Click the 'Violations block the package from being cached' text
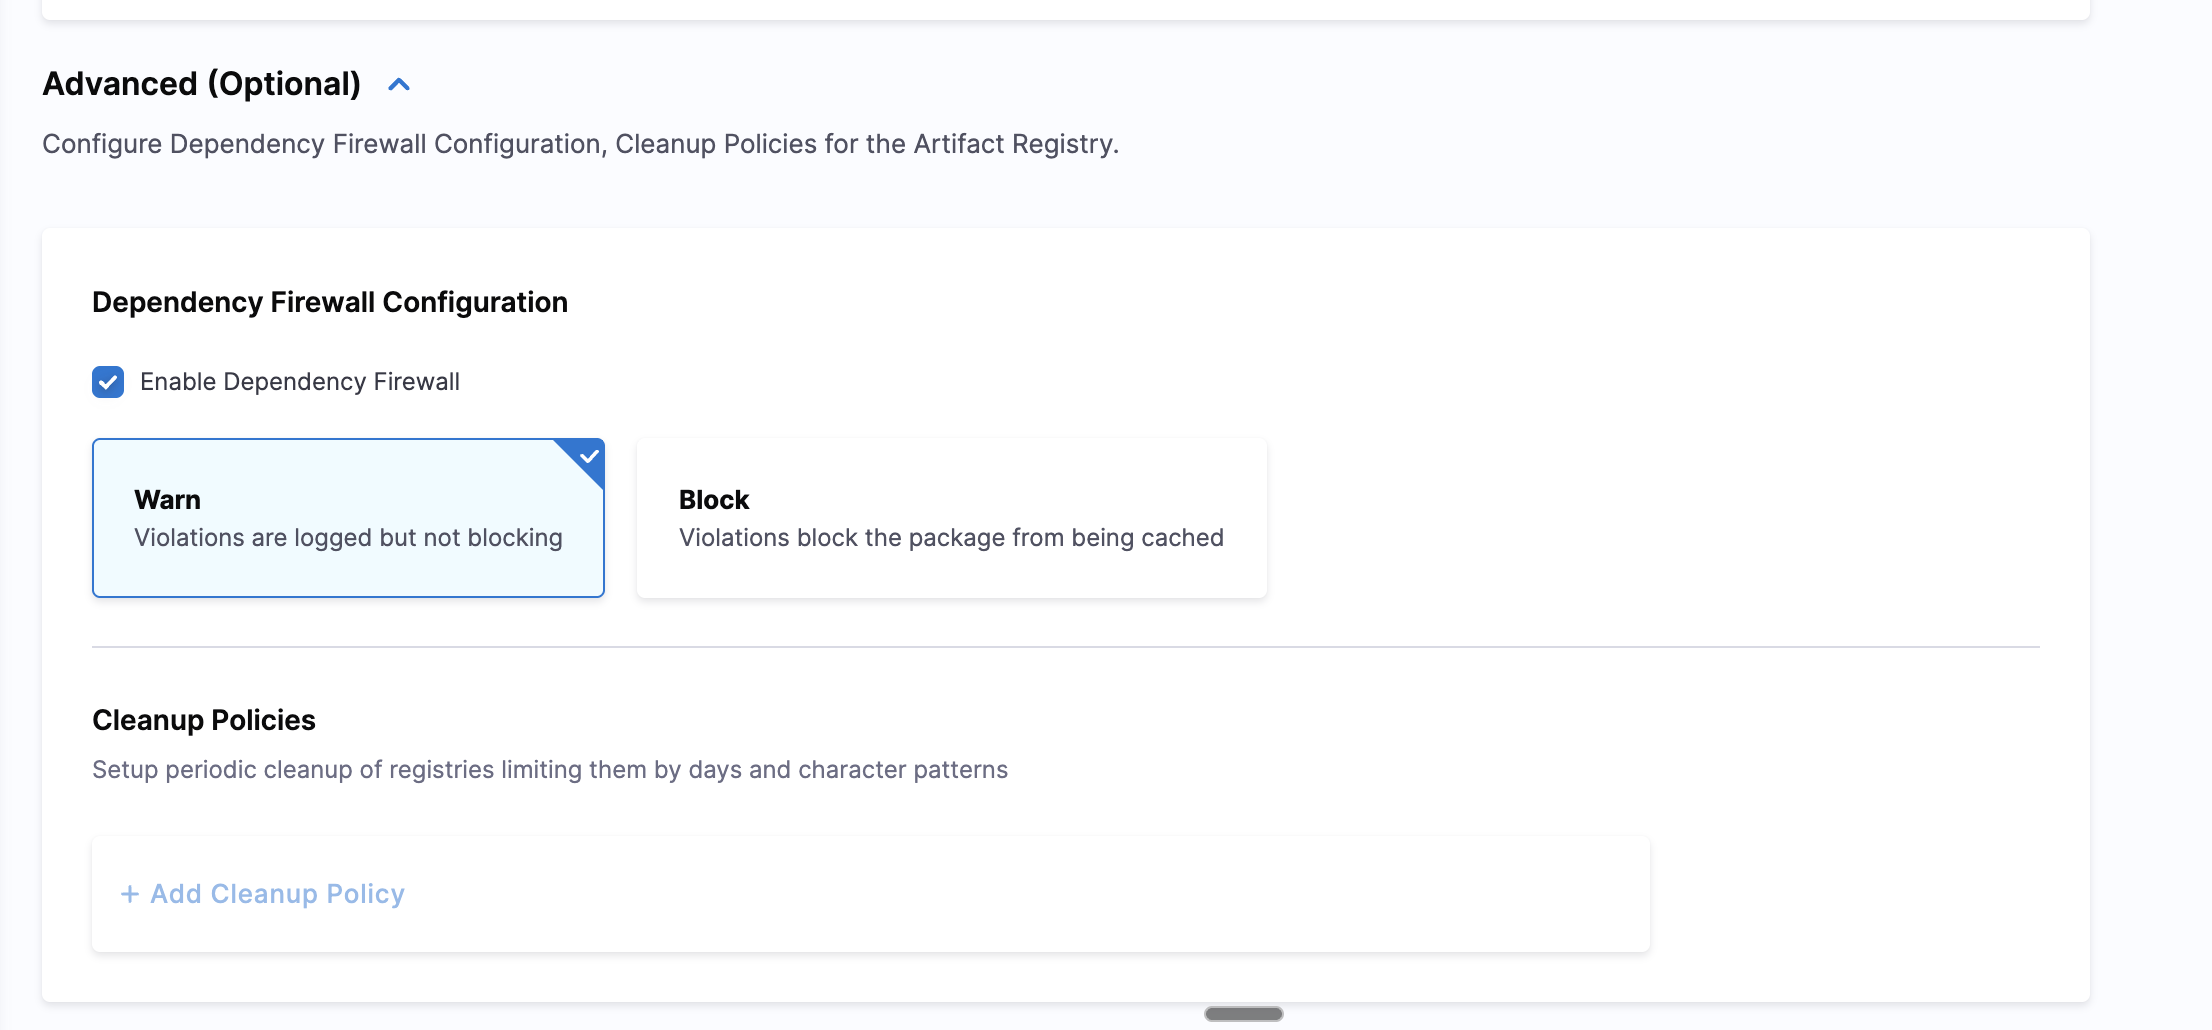The image size is (2212, 1030). click(x=950, y=538)
